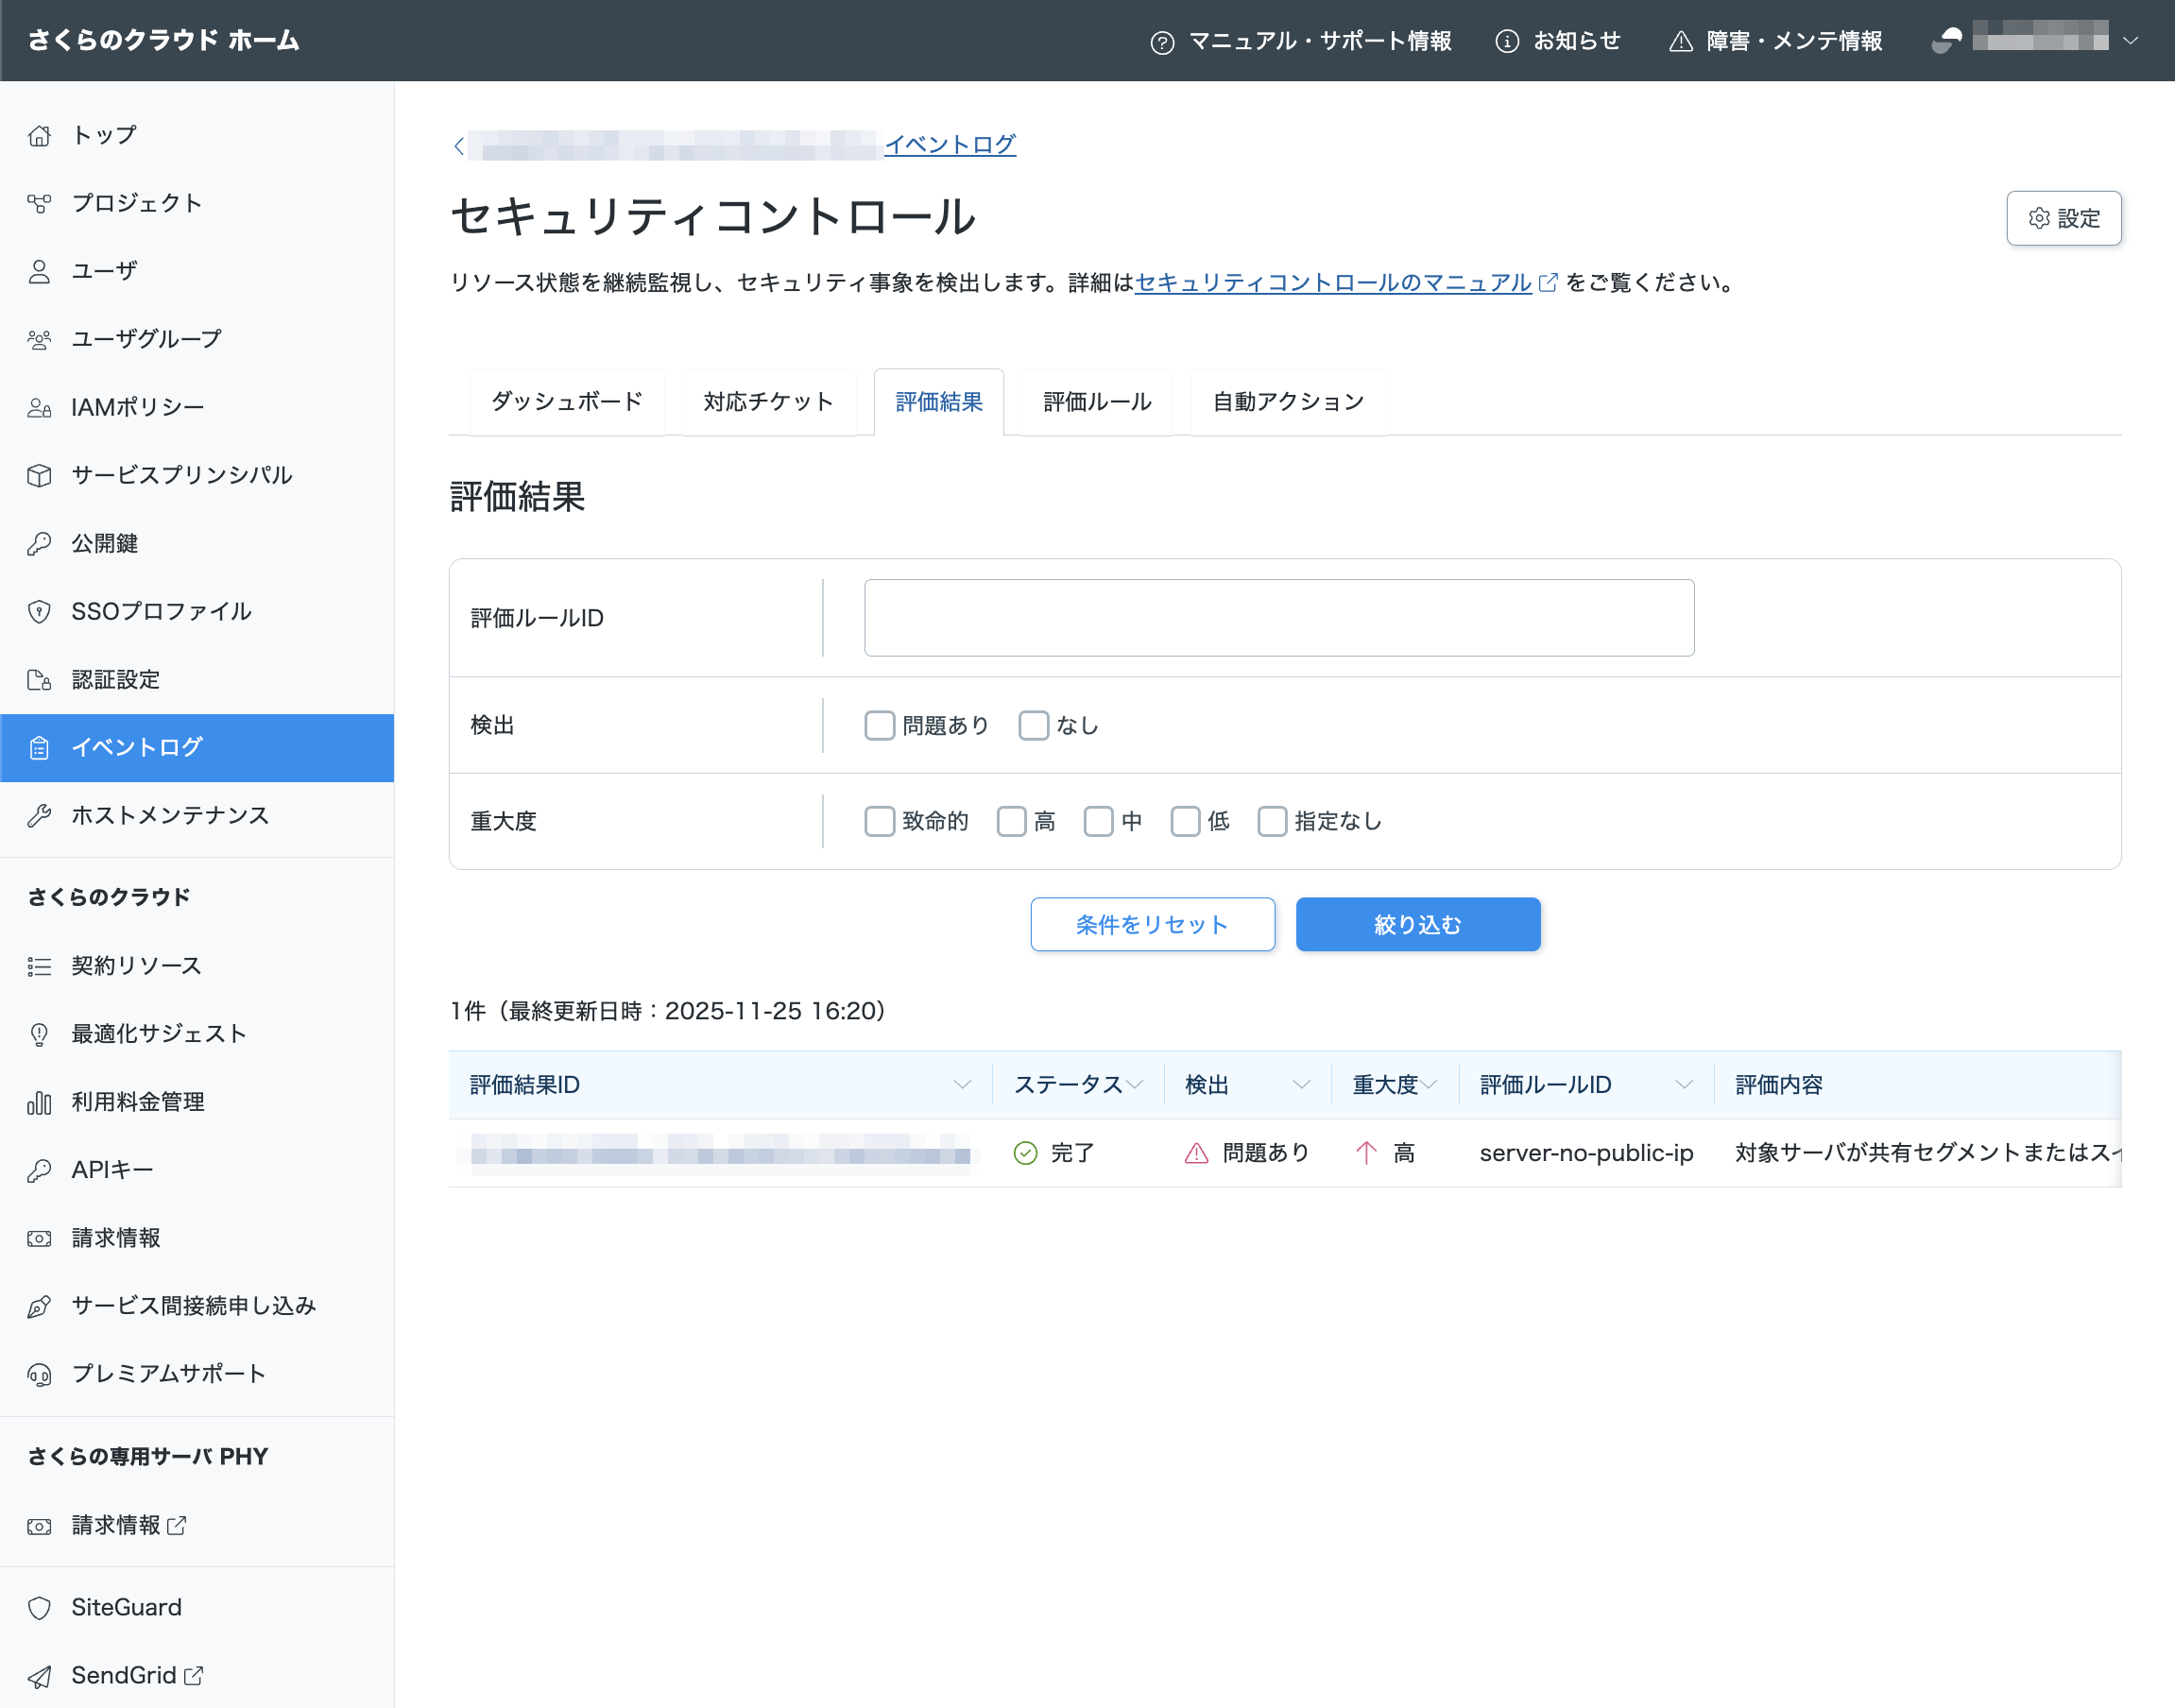This screenshot has width=2175, height=1708.
Task: Click the 評価ルールID text input field
Action: coord(1278,618)
